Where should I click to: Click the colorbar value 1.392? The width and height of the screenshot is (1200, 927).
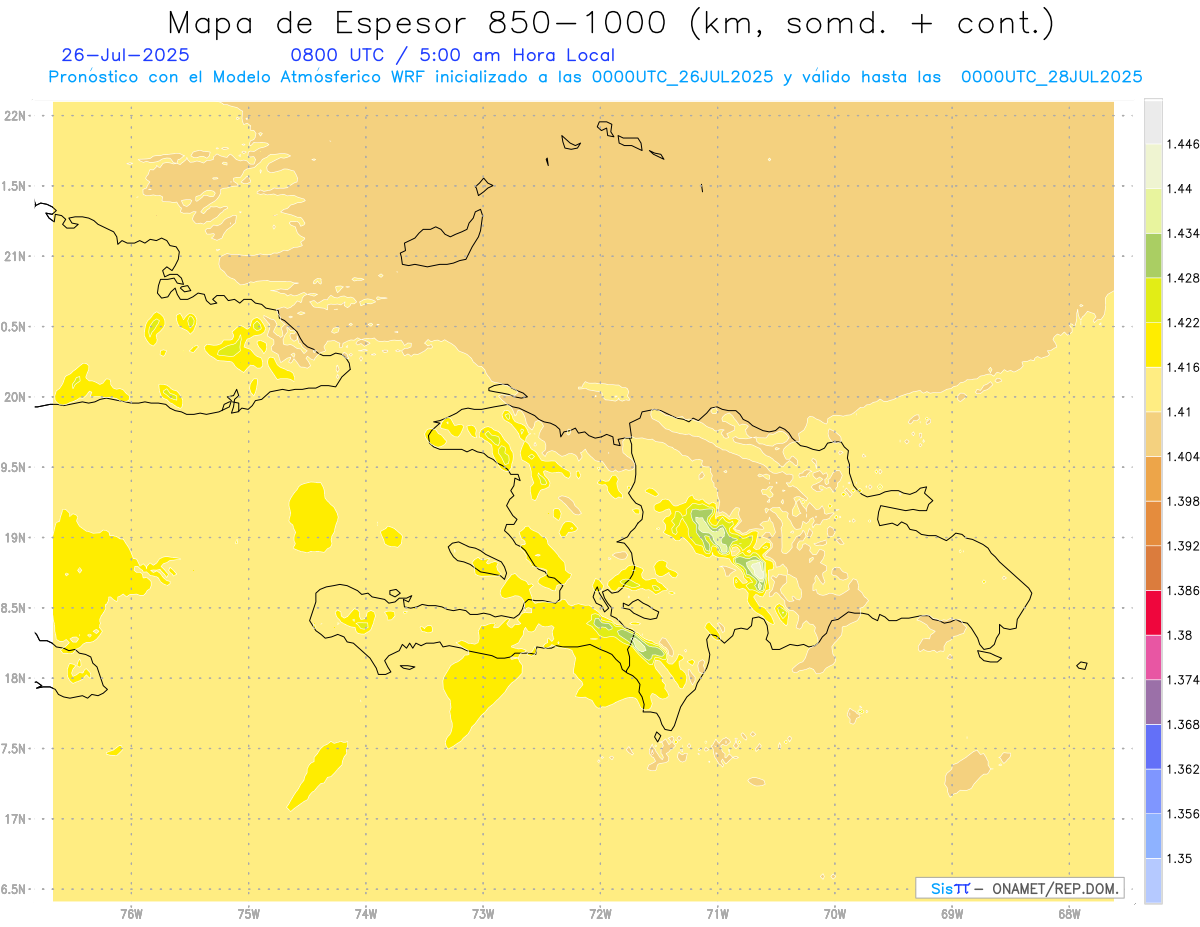pos(1183,546)
